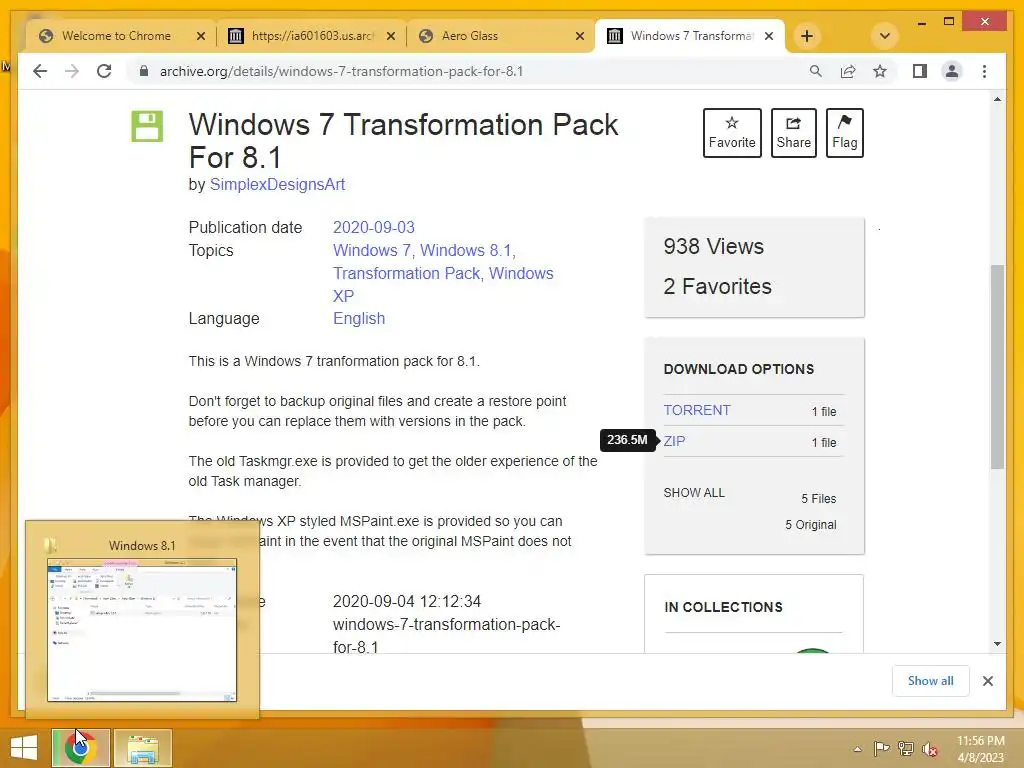
Task: Go back using browser back arrow
Action: coord(40,71)
